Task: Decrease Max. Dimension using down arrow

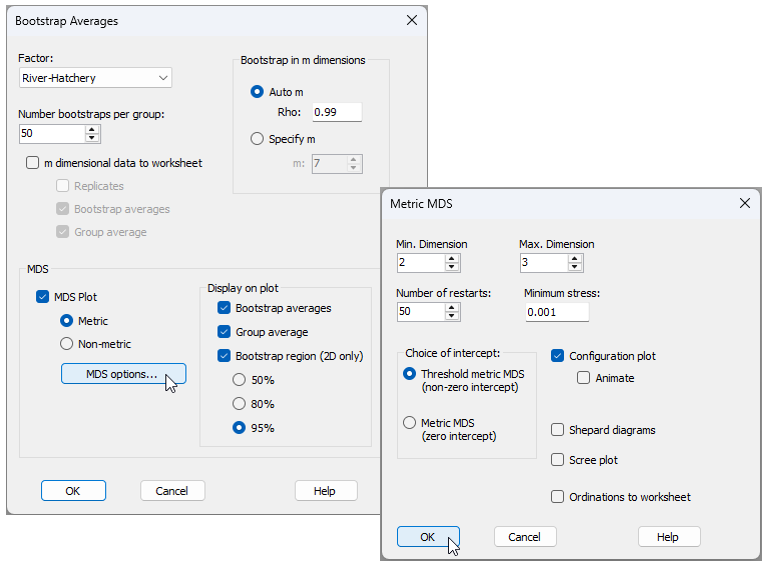Action: (574, 268)
